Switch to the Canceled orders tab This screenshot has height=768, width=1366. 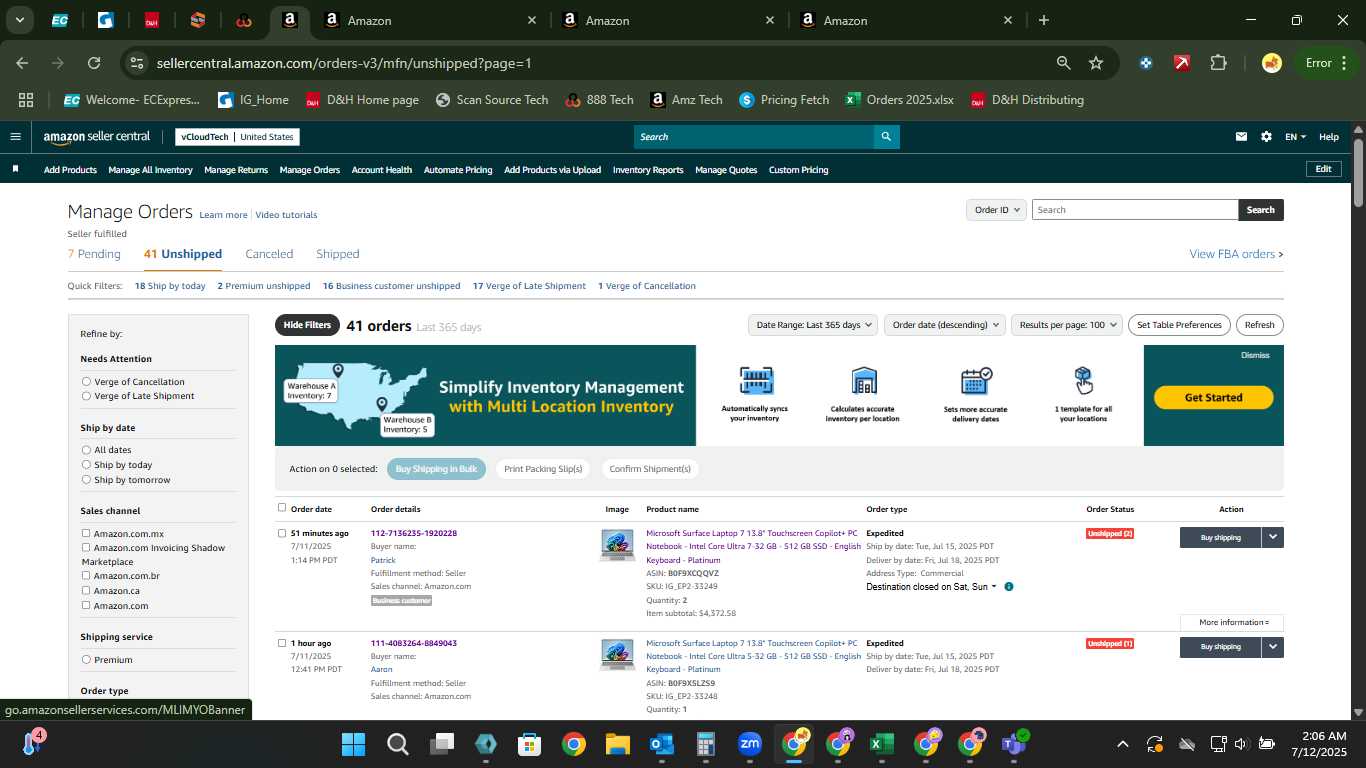tap(269, 254)
